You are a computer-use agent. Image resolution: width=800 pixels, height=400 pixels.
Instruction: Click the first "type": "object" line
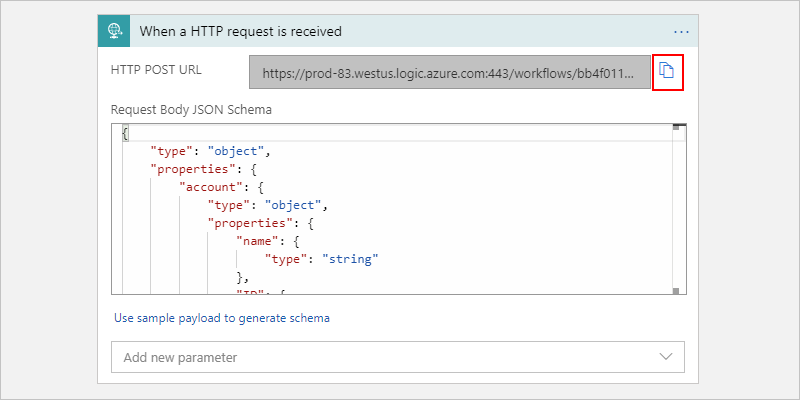click(211, 151)
